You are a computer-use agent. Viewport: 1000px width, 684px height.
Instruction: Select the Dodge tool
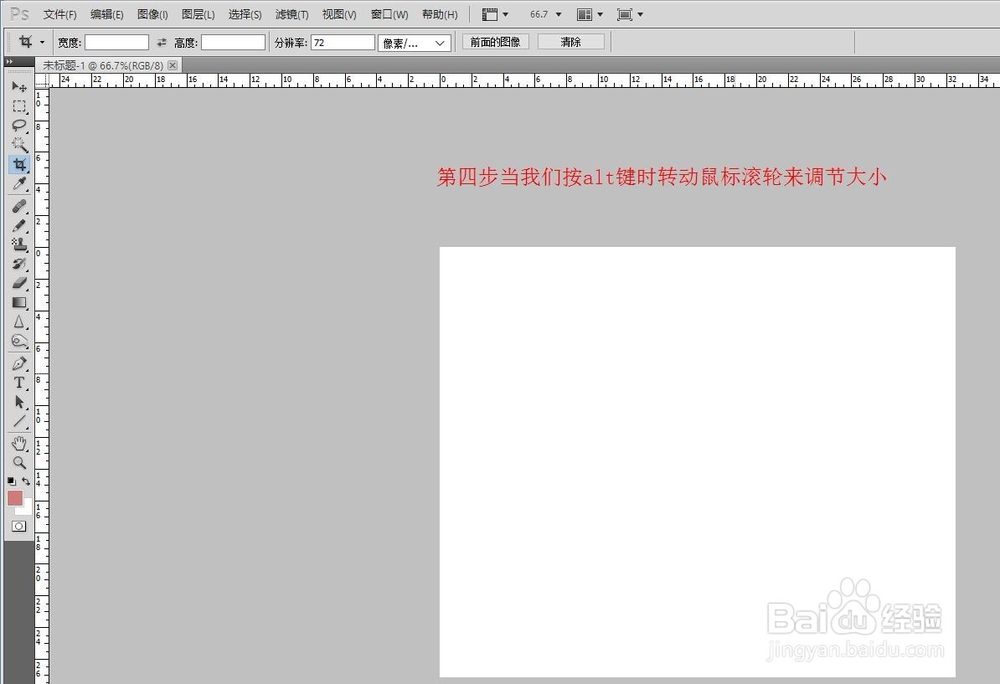coord(19,341)
